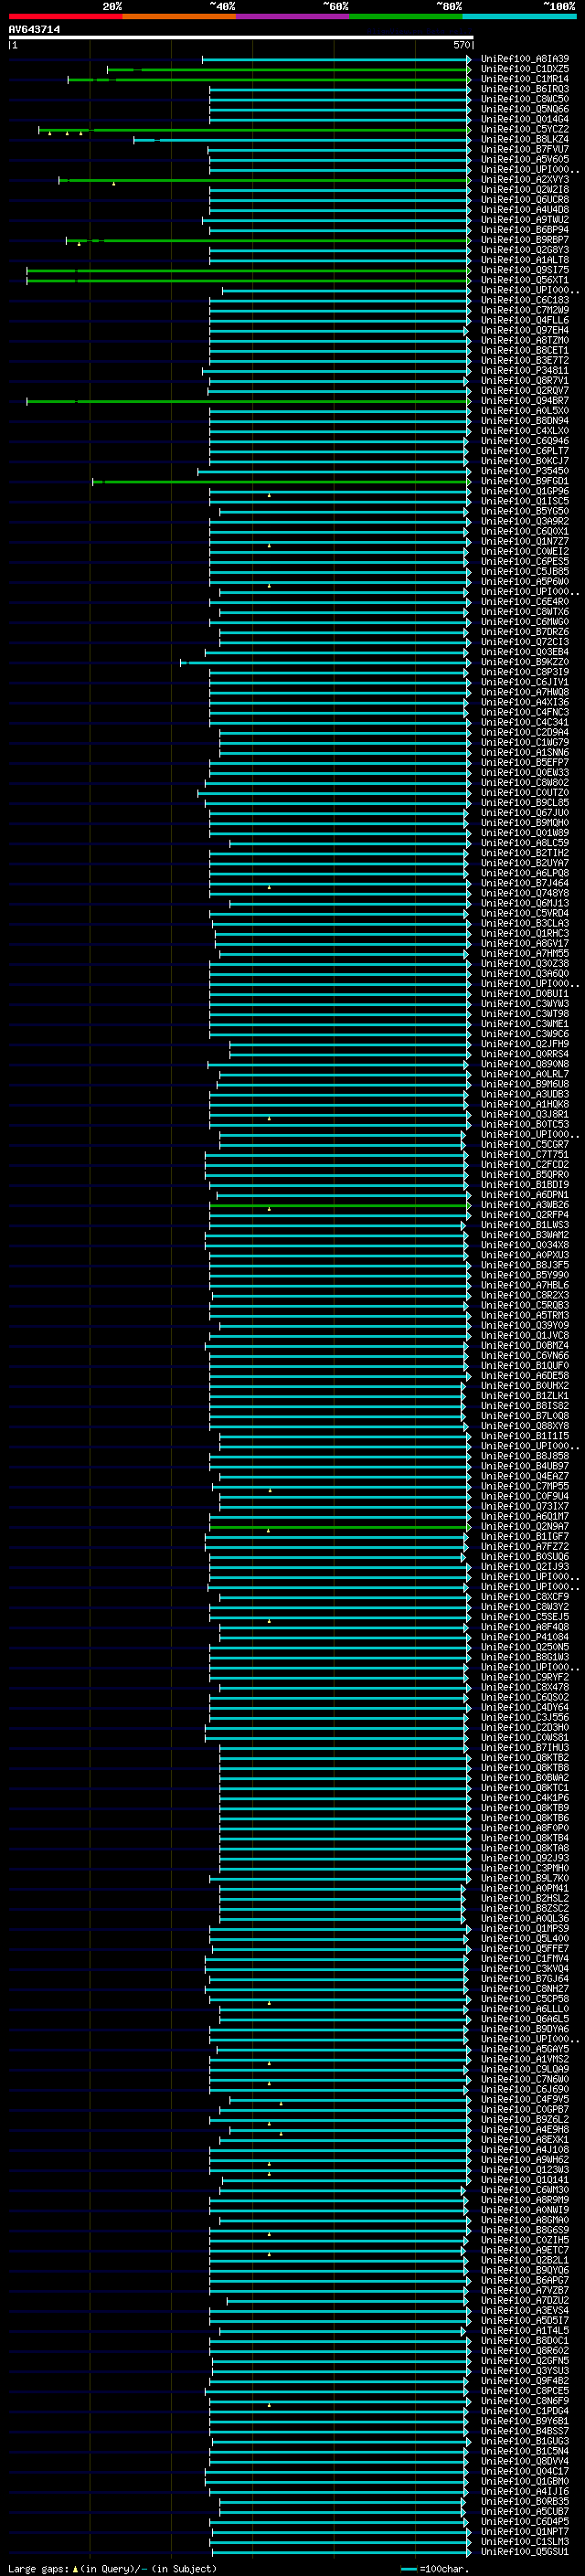585x2576 pixels.
Task: Click hit label UniRef100_C5VRD4
Action: 524,914
